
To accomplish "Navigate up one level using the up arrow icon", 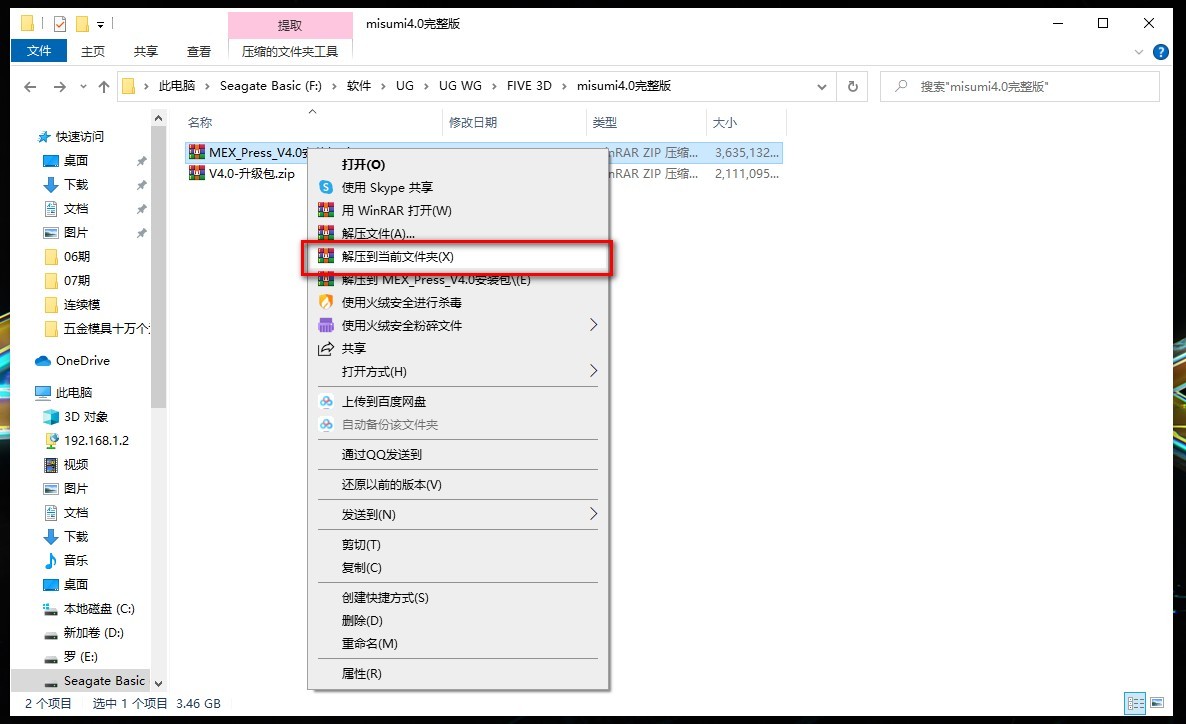I will [104, 86].
